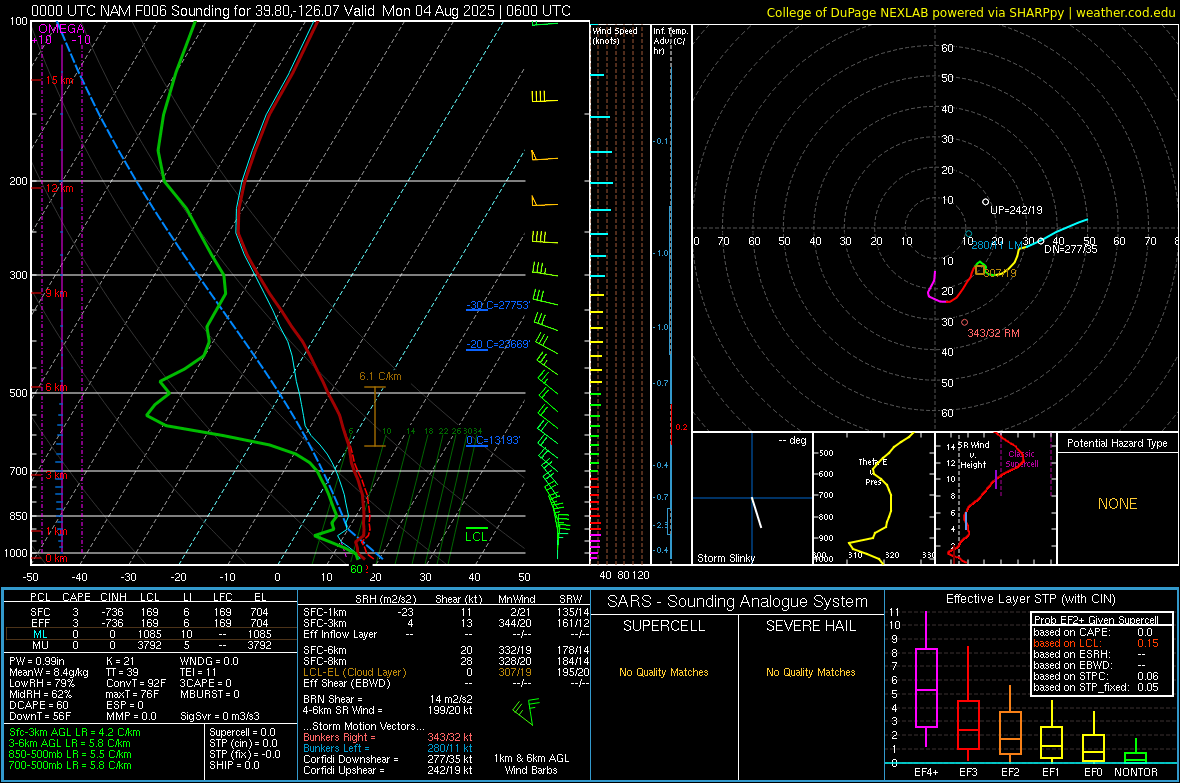Click the 9 km height marker
The height and width of the screenshot is (783, 1180).
coord(56,293)
